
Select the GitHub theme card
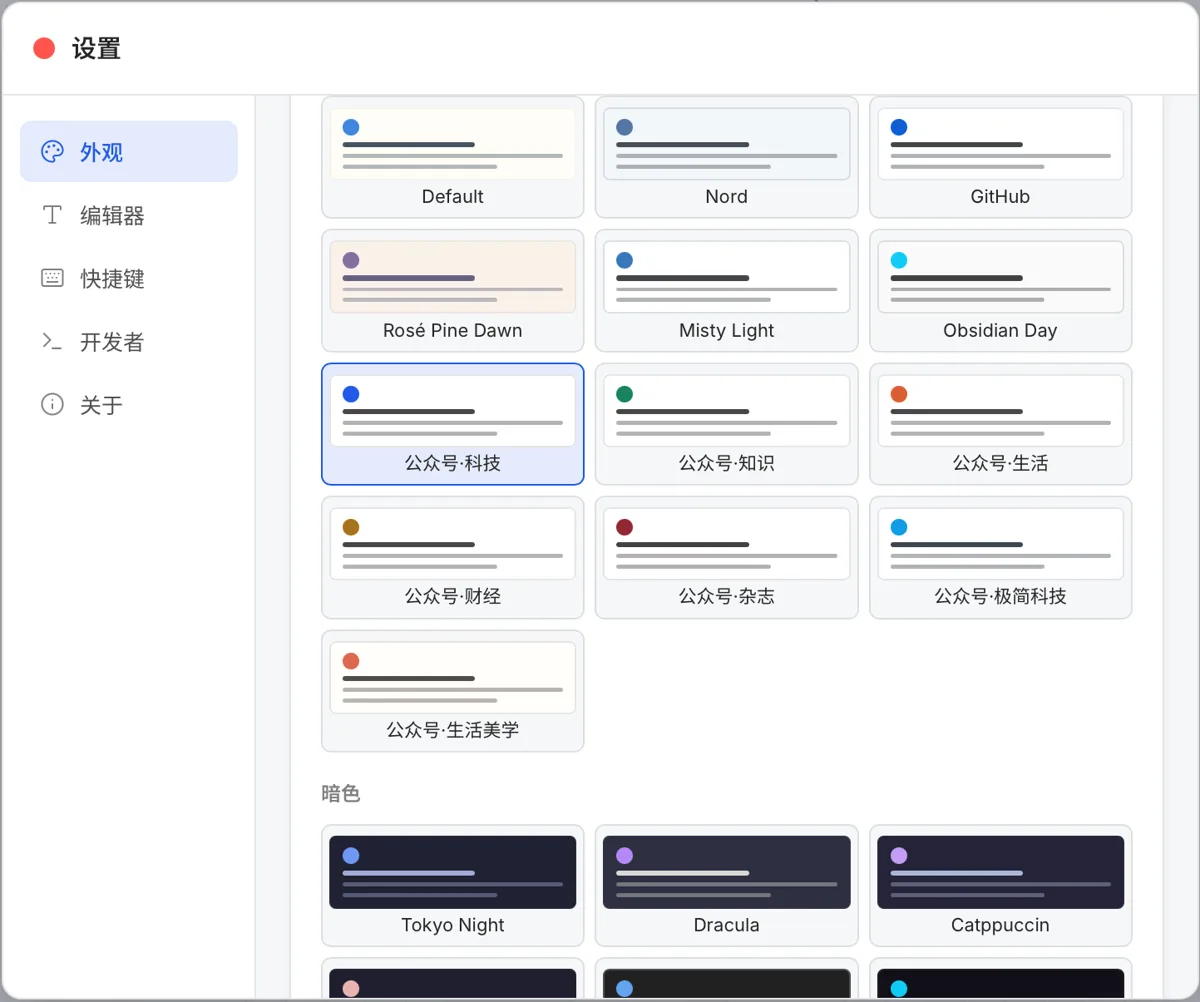[x=1001, y=157]
